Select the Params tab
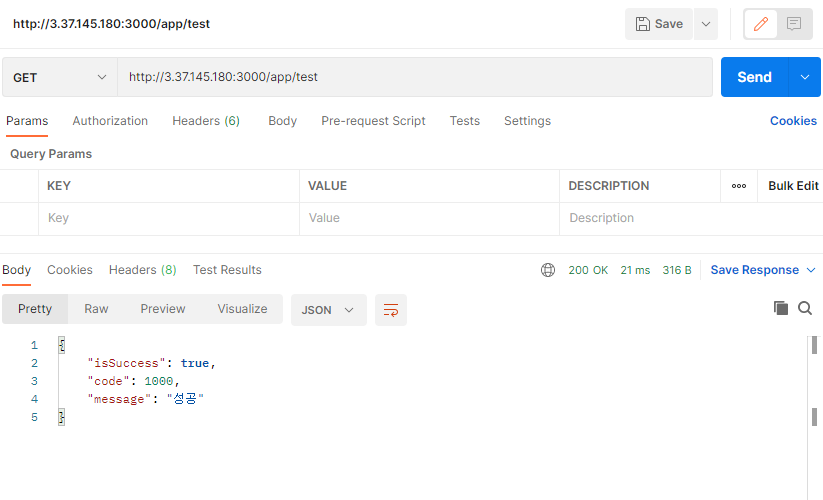823x500 pixels. pos(27,121)
